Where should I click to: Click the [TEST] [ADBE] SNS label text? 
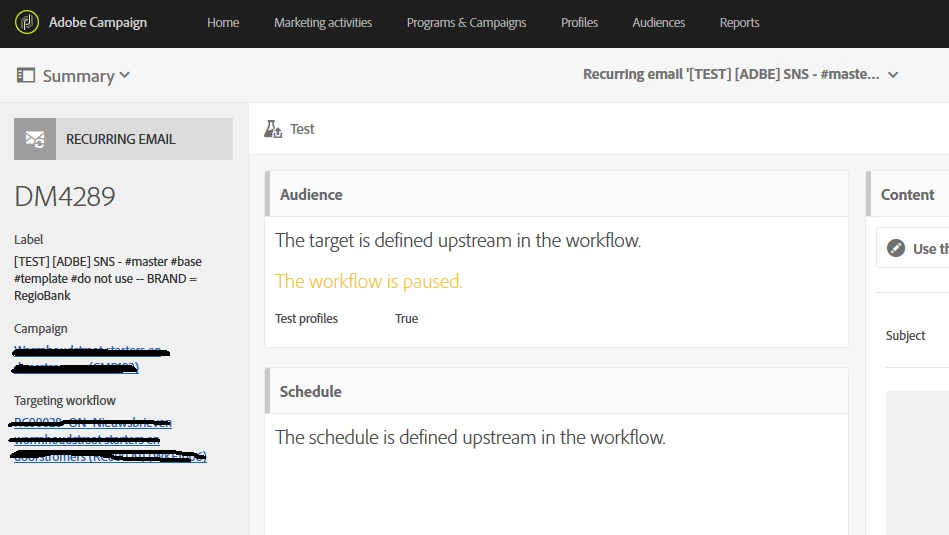(108, 278)
